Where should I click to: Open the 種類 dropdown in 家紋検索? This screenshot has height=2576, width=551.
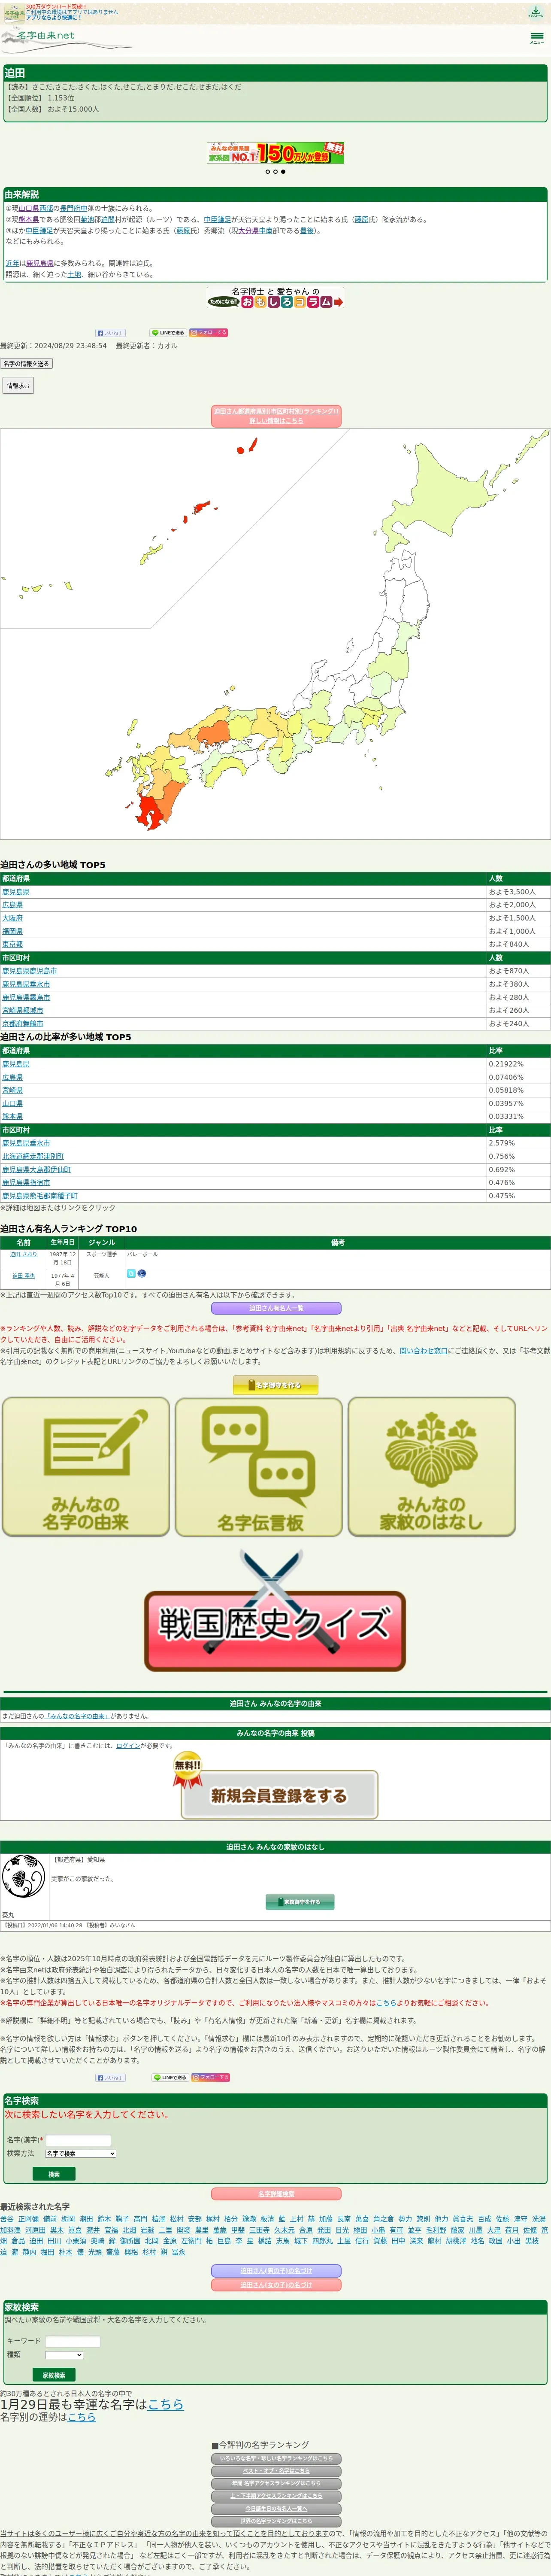[x=64, y=2354]
